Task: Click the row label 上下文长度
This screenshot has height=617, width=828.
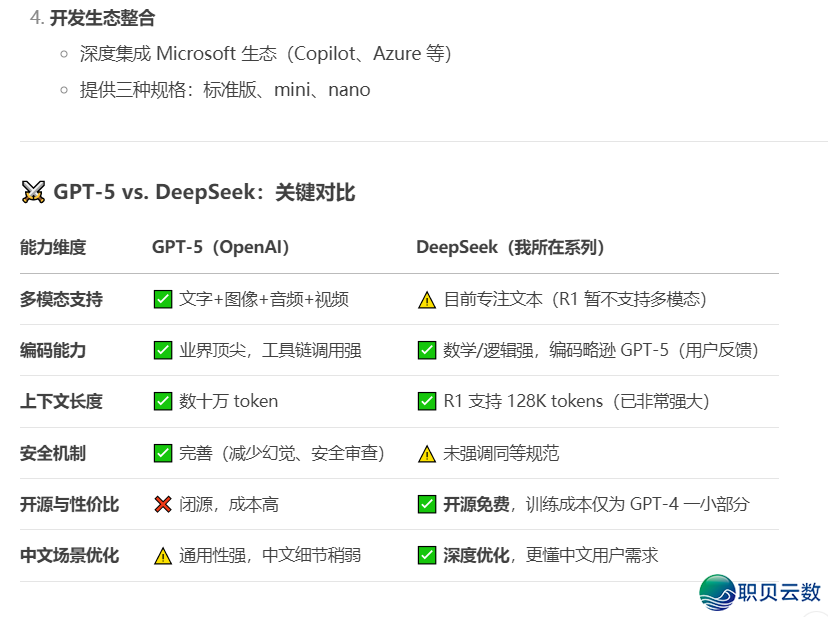Action: click(x=61, y=401)
